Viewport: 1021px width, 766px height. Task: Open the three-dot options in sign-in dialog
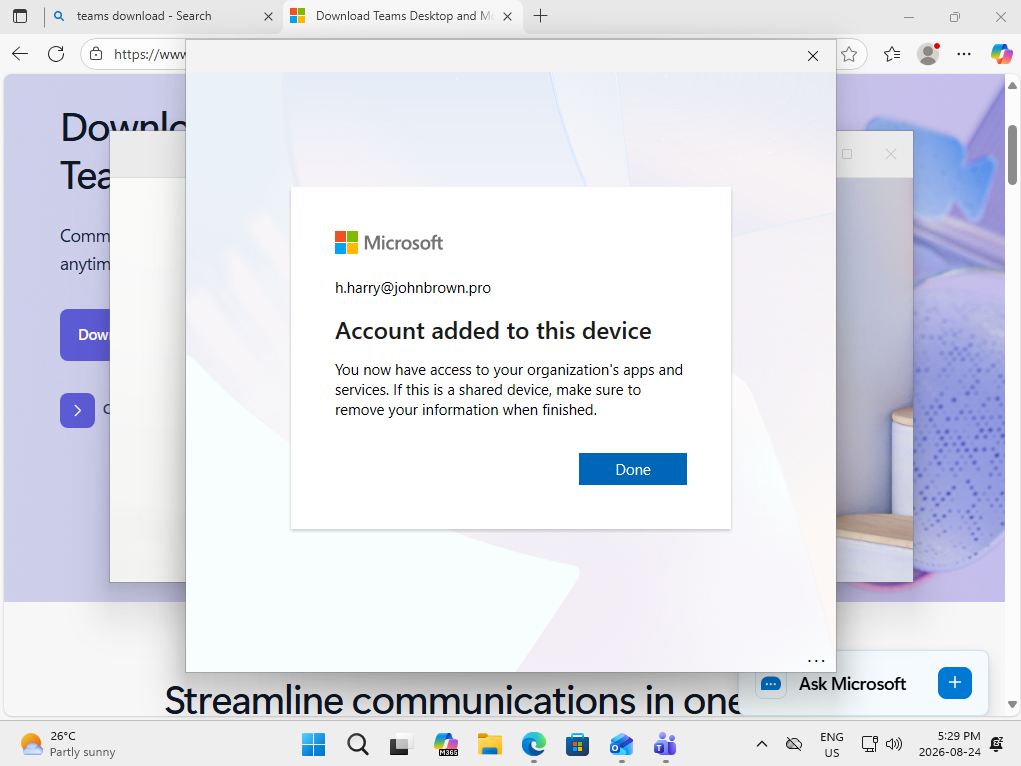pyautogui.click(x=816, y=660)
